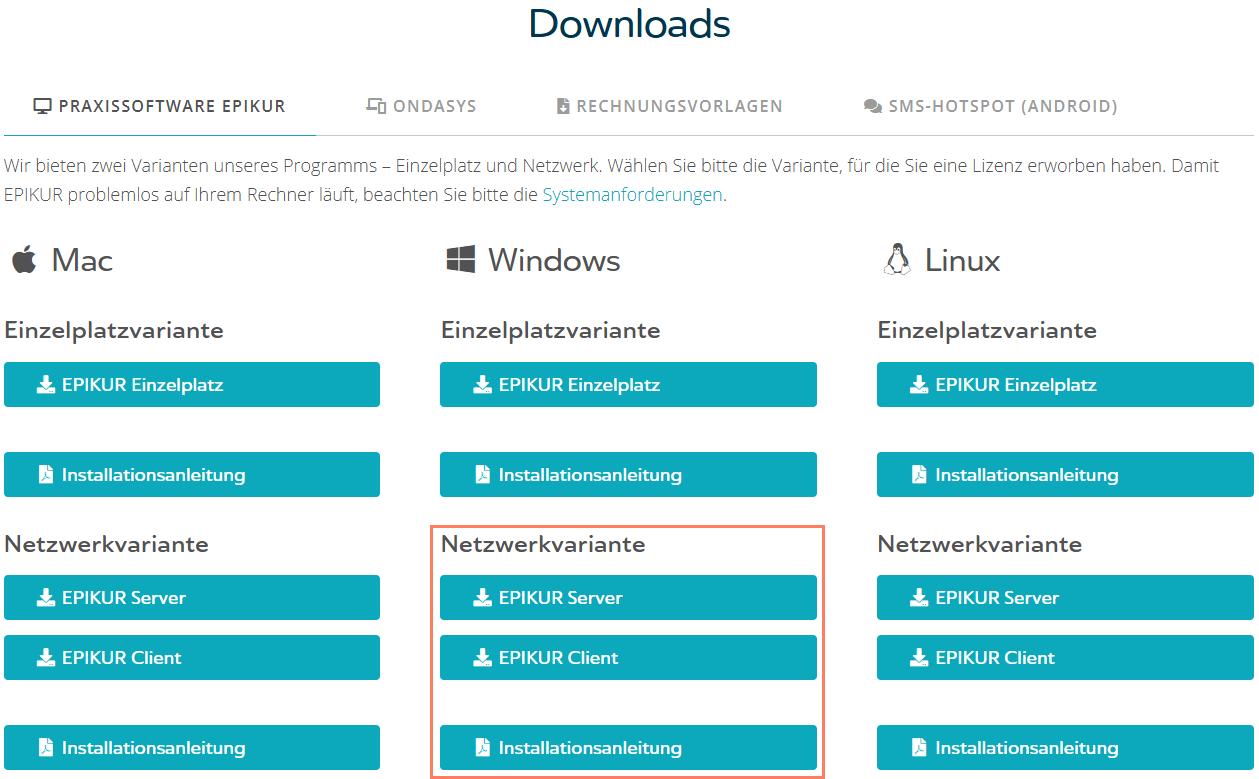
Task: Download EPIKUR Client for Mac
Action: point(192,658)
